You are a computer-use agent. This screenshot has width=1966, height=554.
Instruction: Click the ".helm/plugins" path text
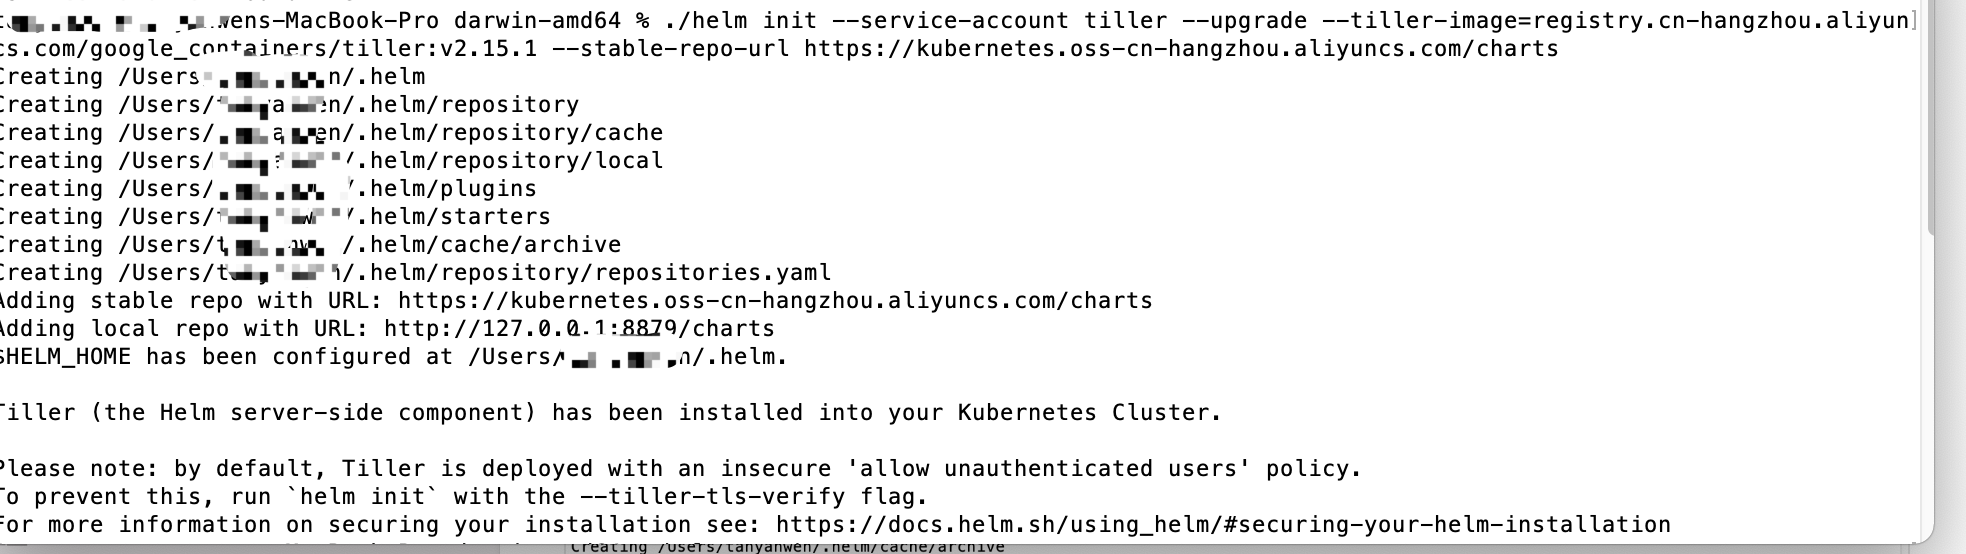[x=453, y=189]
